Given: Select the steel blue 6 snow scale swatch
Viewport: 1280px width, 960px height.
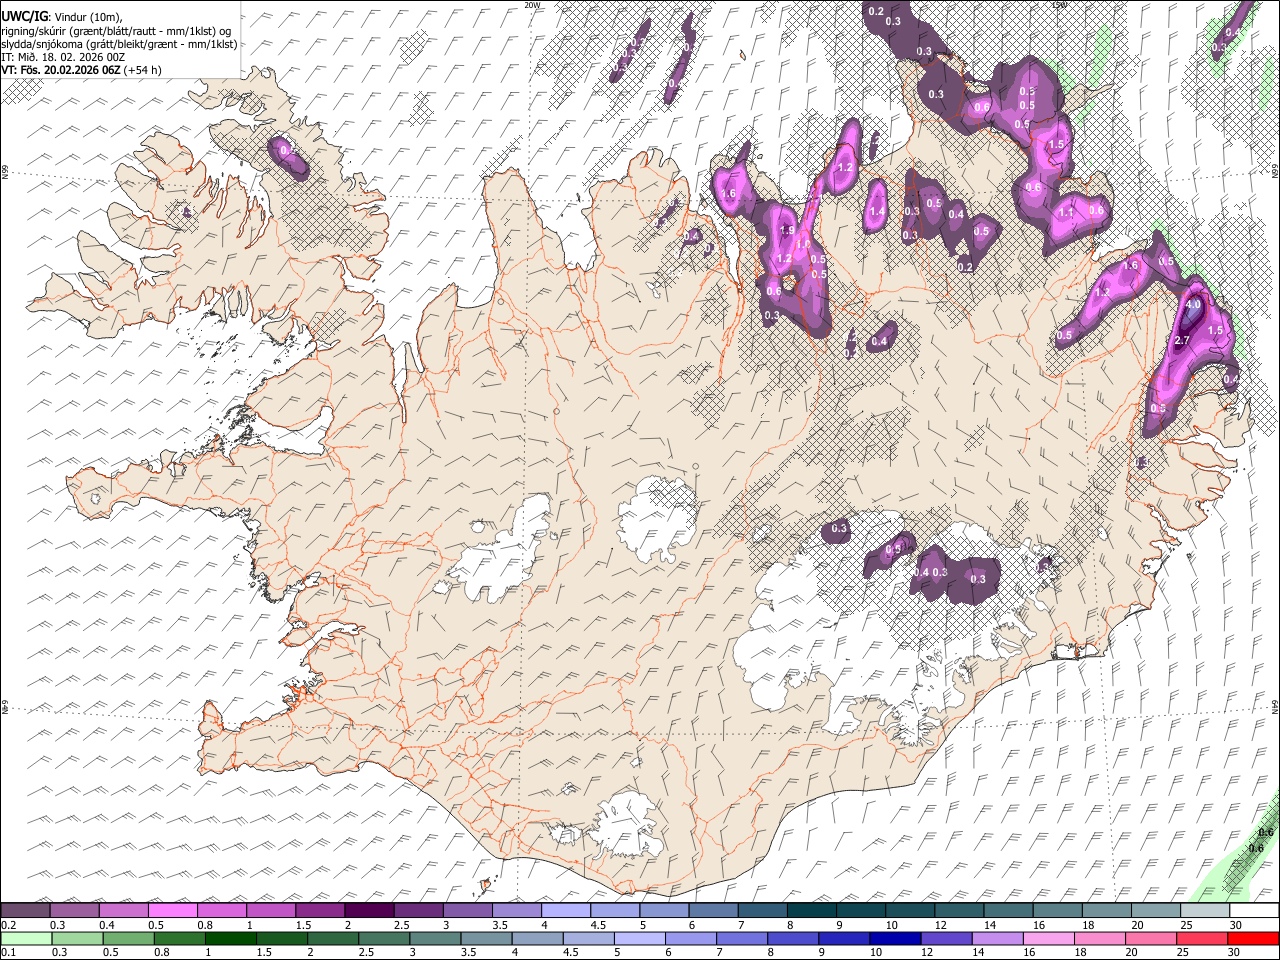Looking at the screenshot, I should coord(713,911).
